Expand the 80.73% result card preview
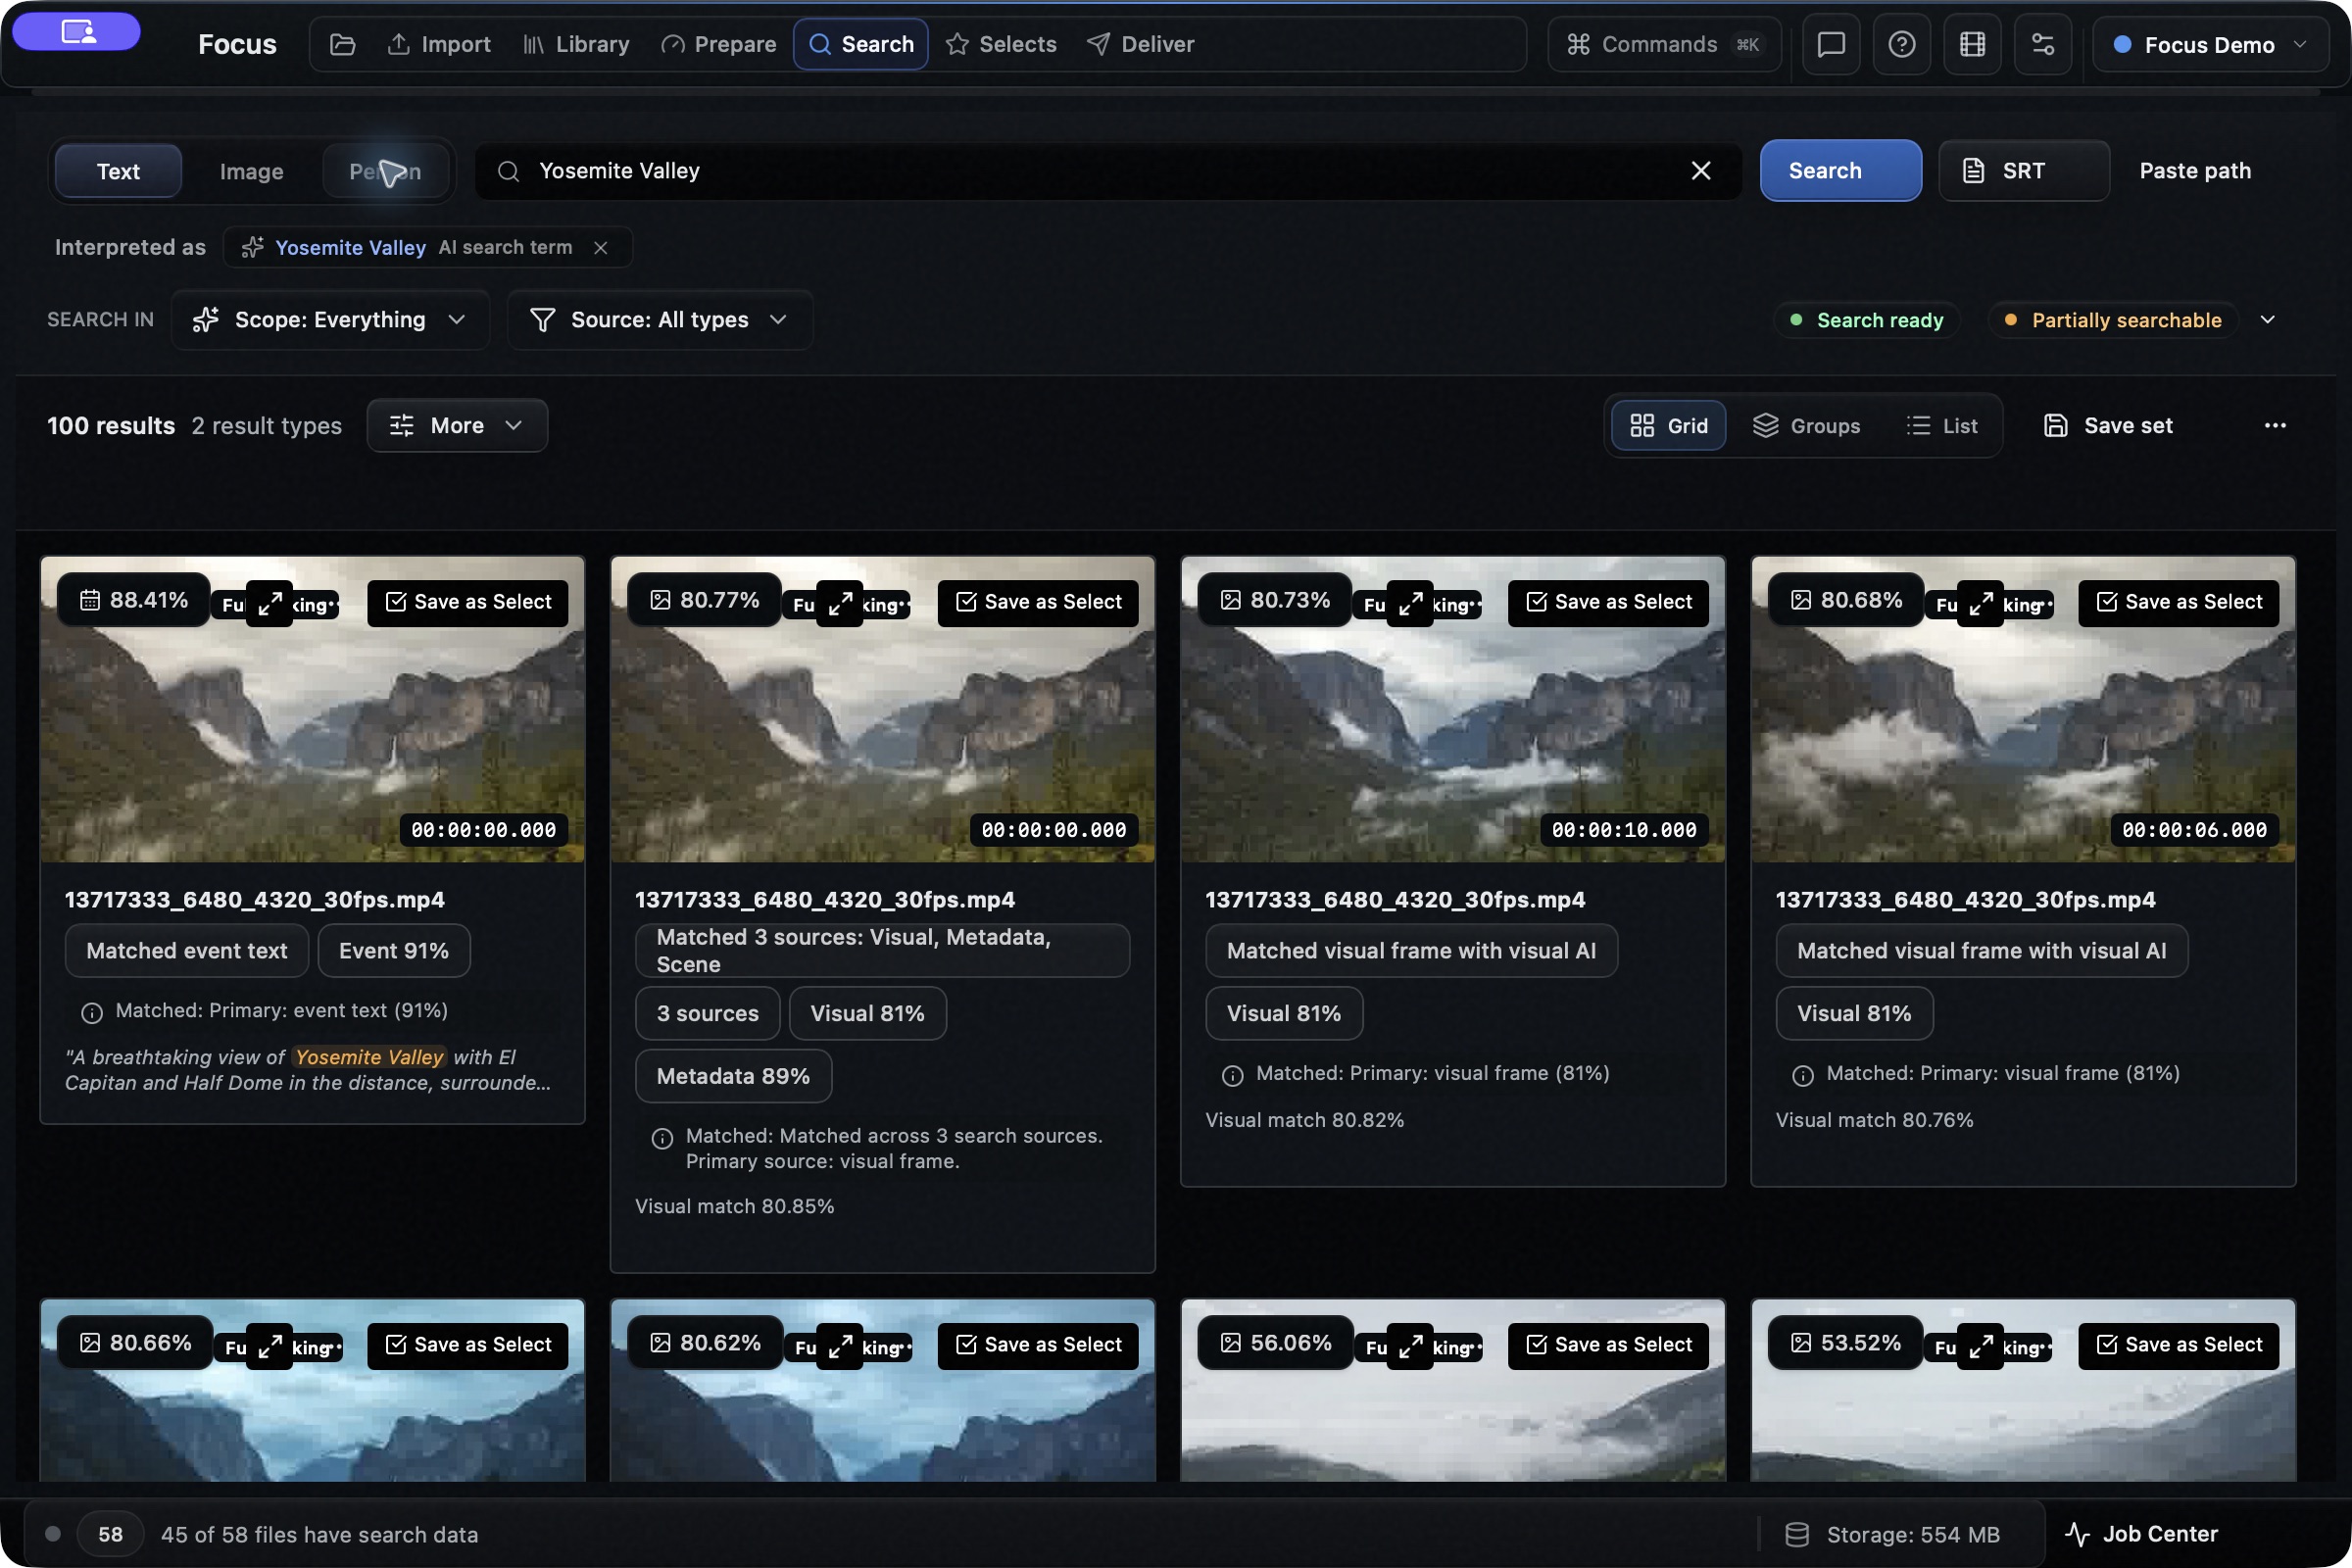Image resolution: width=2352 pixels, height=1568 pixels. (x=1410, y=604)
